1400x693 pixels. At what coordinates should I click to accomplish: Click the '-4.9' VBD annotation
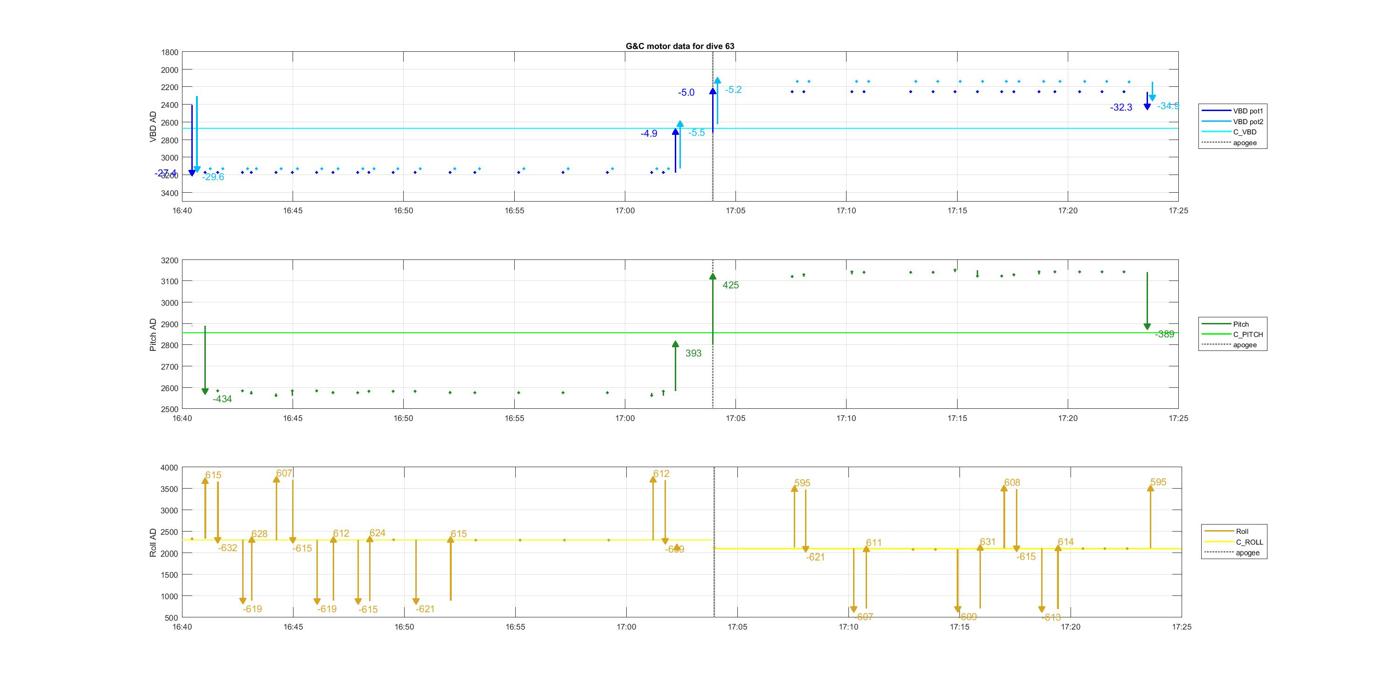tap(649, 133)
